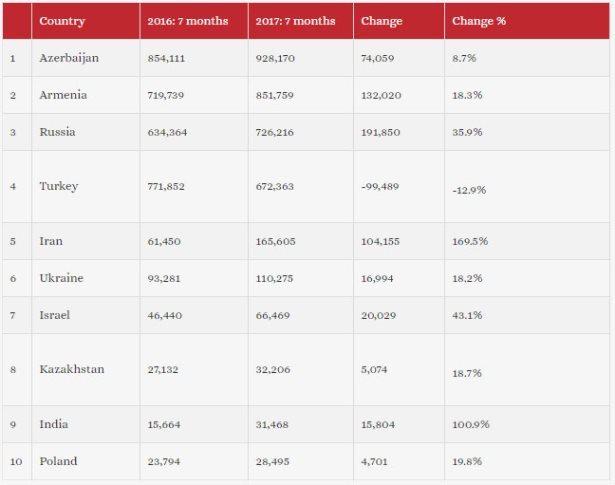Click Turkey's -12.9% change value
This screenshot has height=485, width=615.
469,190
